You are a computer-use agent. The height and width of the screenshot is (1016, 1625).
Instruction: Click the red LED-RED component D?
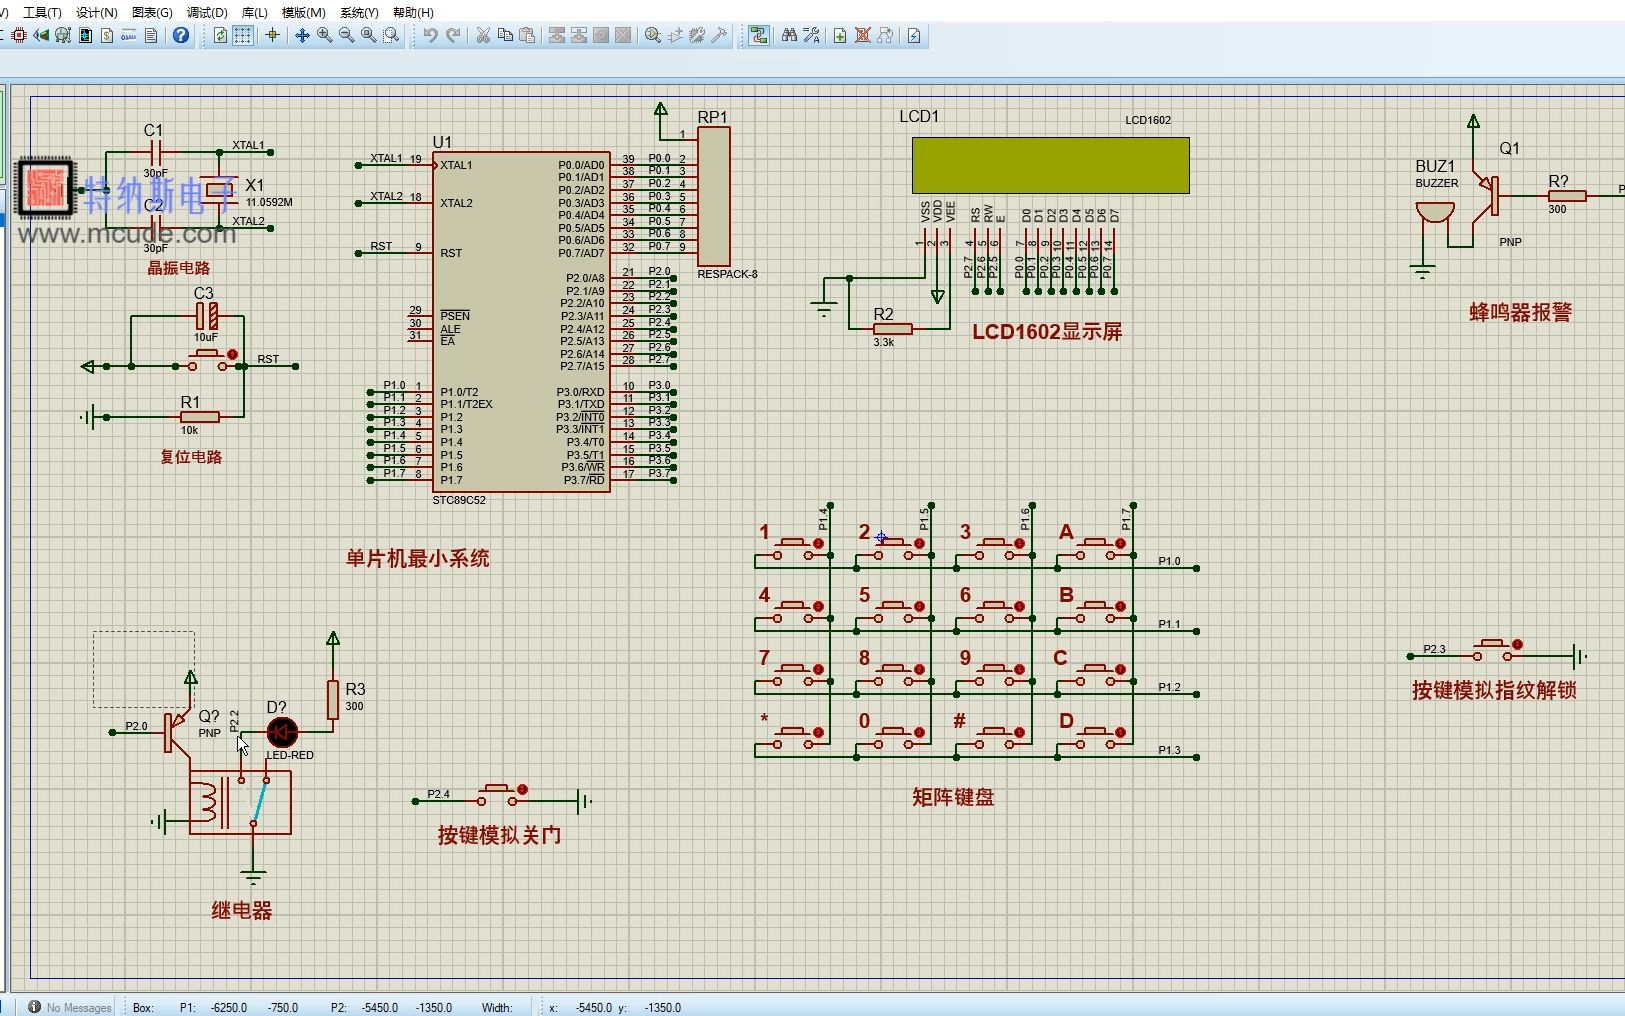click(282, 732)
